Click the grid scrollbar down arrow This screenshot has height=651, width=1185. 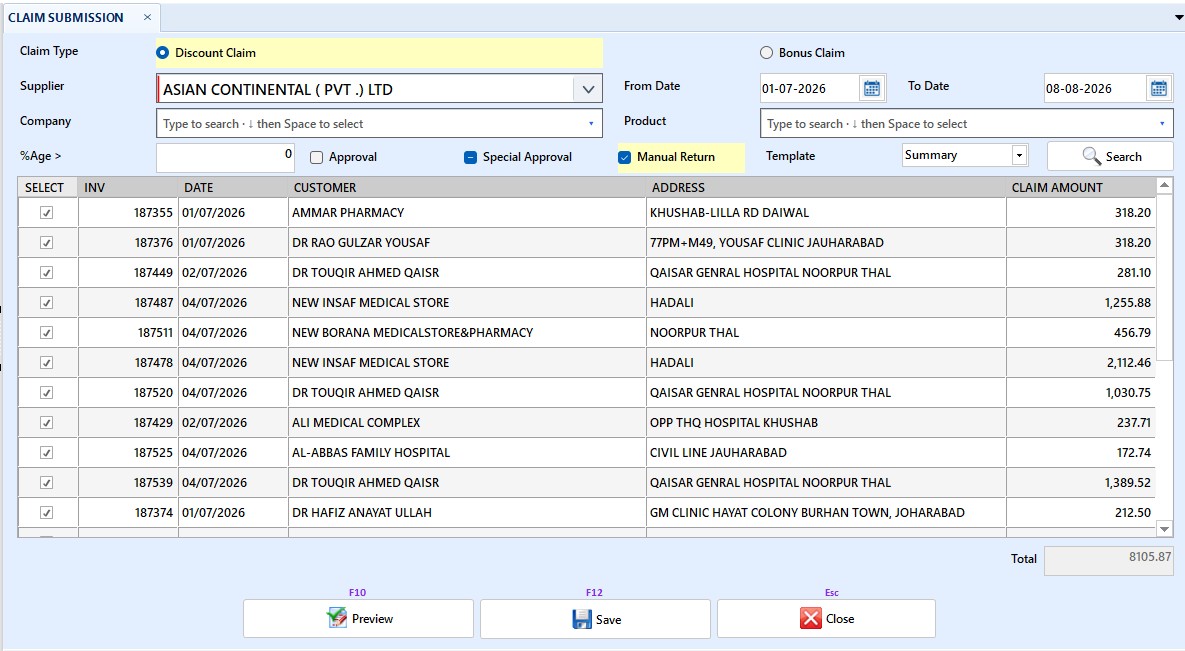pyautogui.click(x=1165, y=530)
